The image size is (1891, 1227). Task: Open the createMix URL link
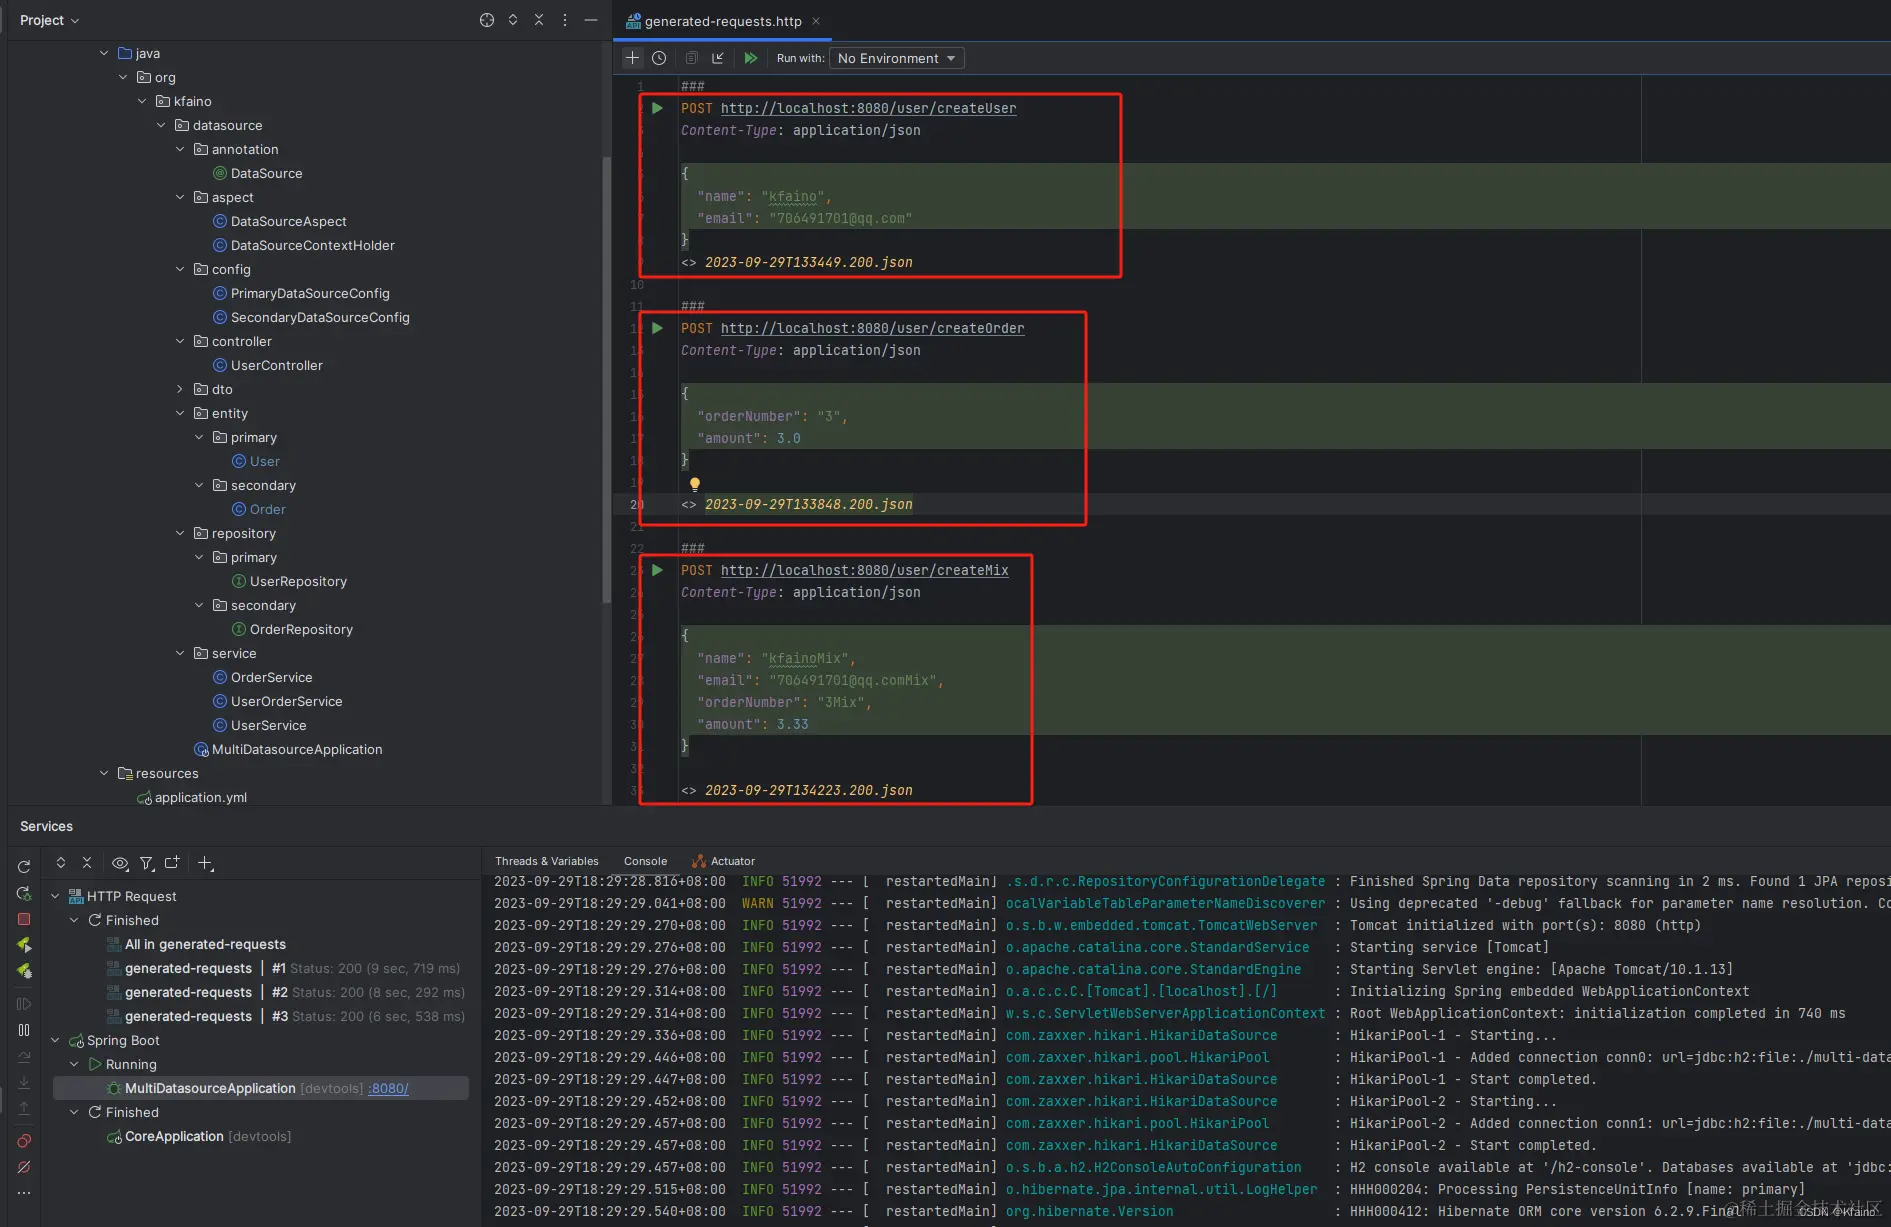click(x=864, y=570)
